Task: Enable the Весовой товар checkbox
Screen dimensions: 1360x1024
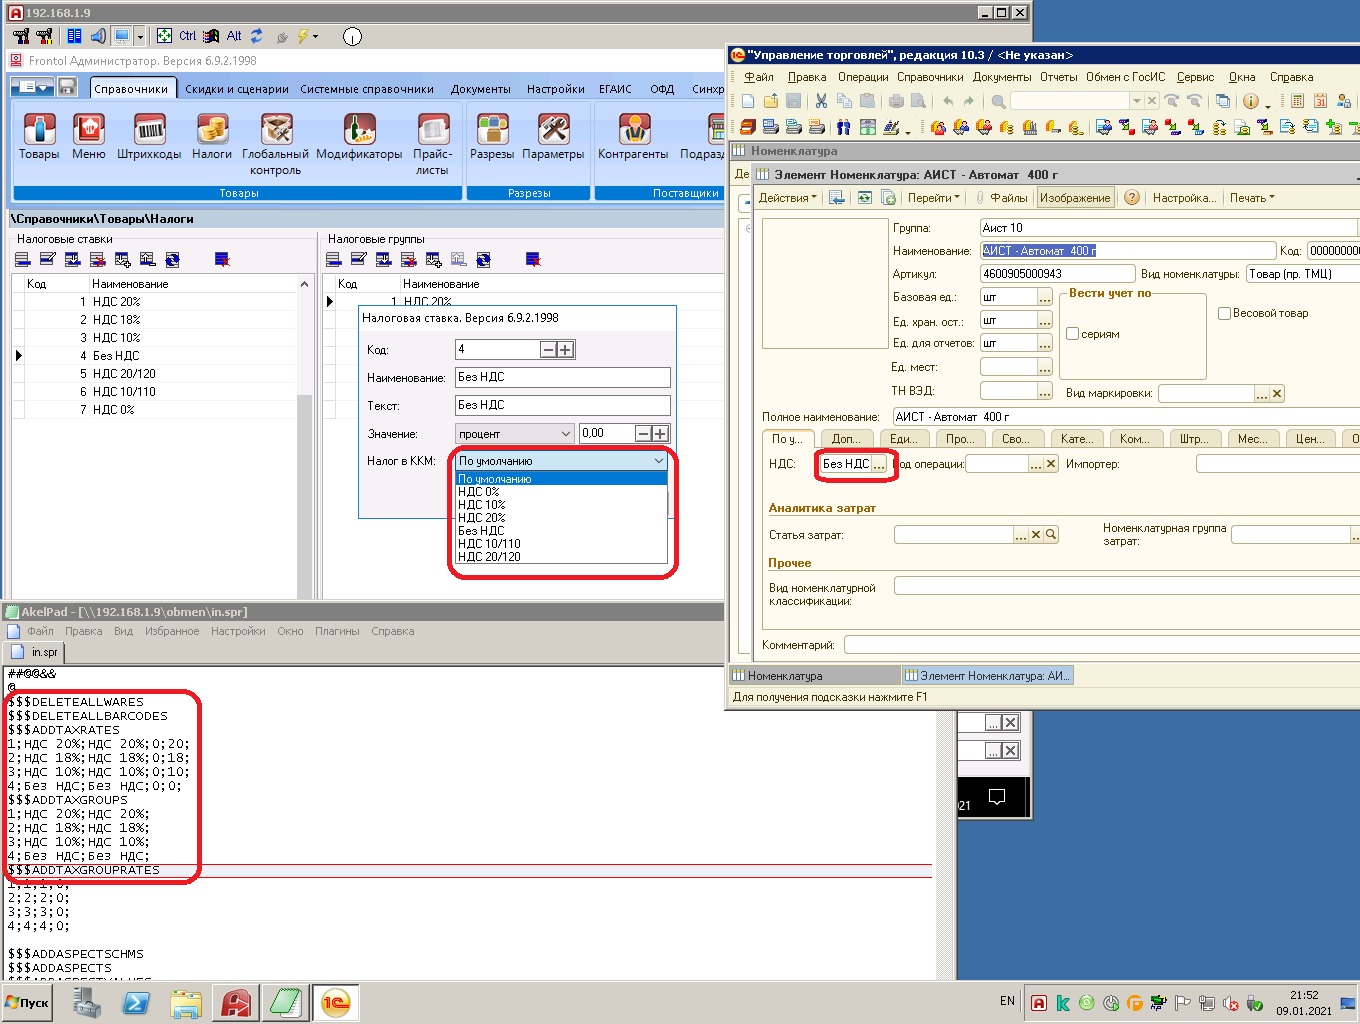Action: pos(1224,313)
